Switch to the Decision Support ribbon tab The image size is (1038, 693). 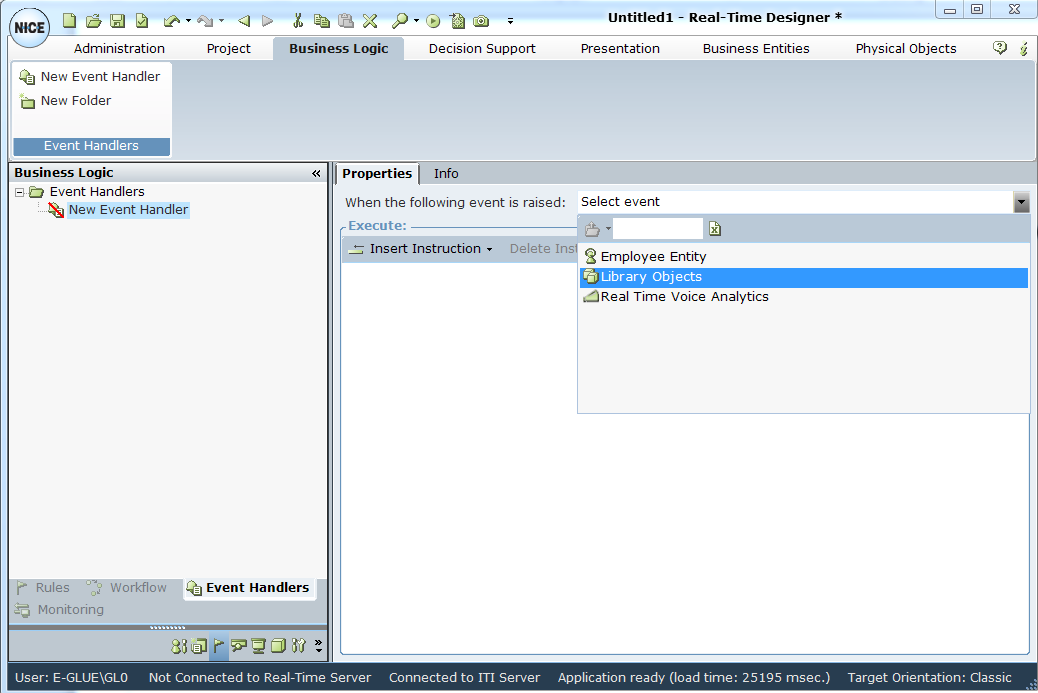coord(482,48)
